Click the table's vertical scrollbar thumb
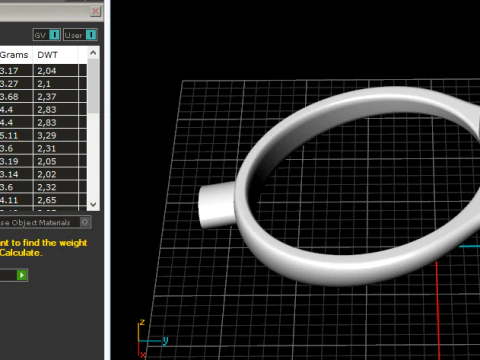480x360 pixels. point(93,86)
